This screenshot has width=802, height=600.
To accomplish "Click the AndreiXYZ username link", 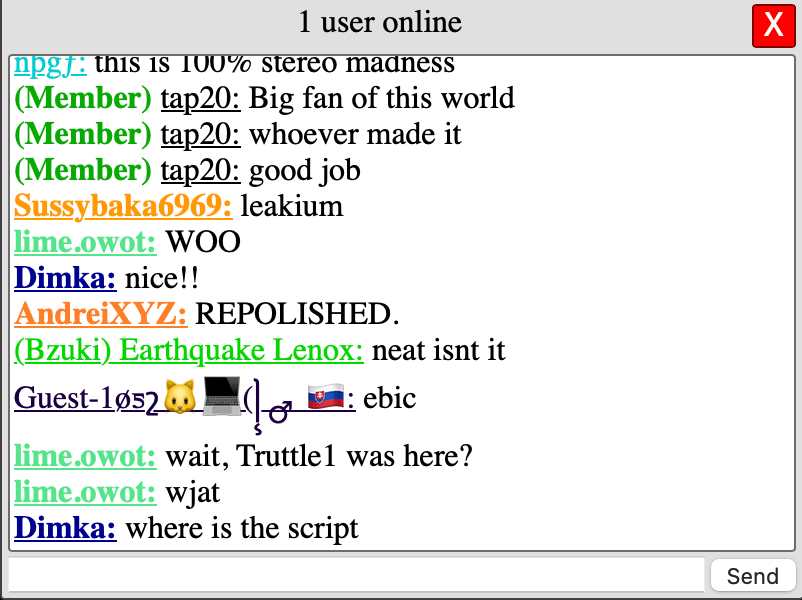I will click(x=100, y=314).
